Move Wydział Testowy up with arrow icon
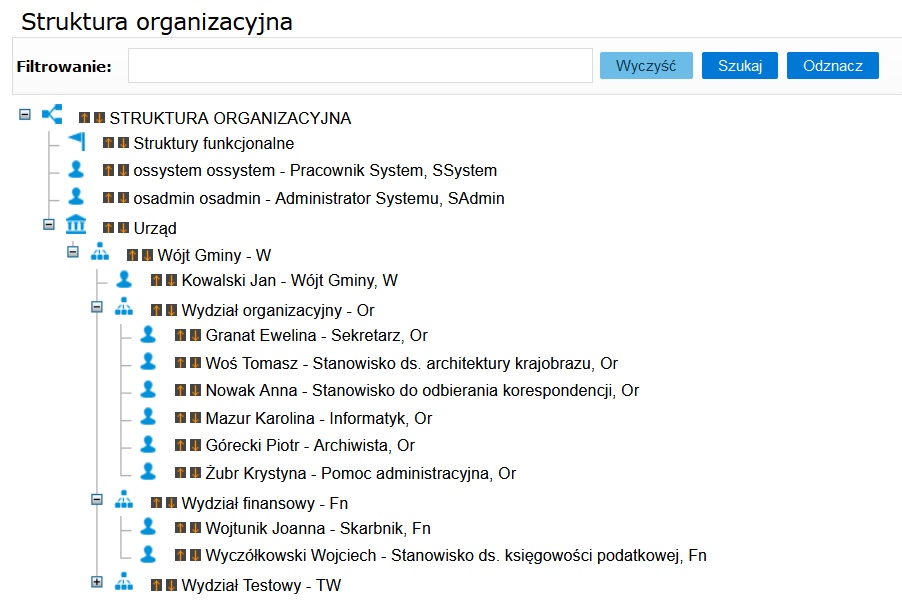Screen dimensions: 902x609 tap(156, 585)
